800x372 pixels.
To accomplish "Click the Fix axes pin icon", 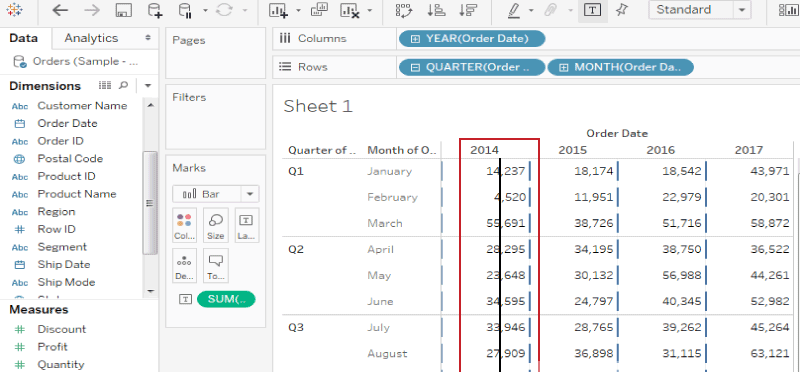I will pos(621,10).
